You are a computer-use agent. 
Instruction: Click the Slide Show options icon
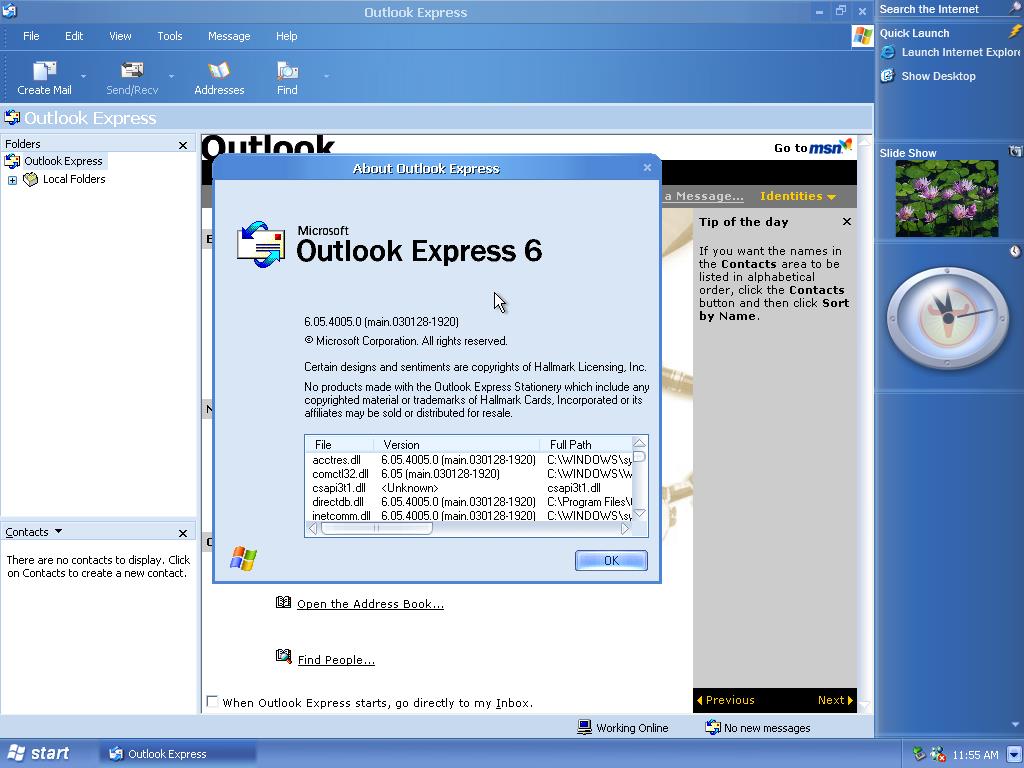(x=1015, y=152)
